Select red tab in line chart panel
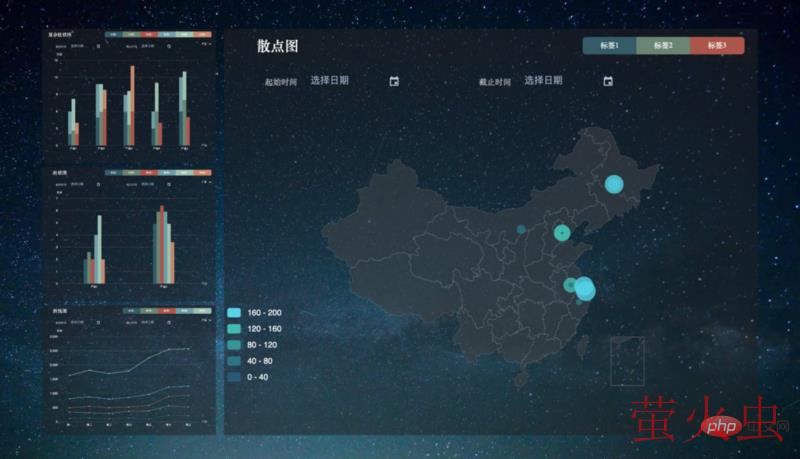This screenshot has width=800, height=459. (x=167, y=311)
